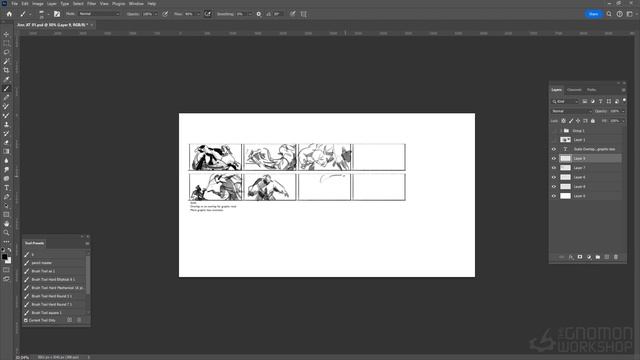Select the Lasso tool

pyautogui.click(x=6, y=52)
